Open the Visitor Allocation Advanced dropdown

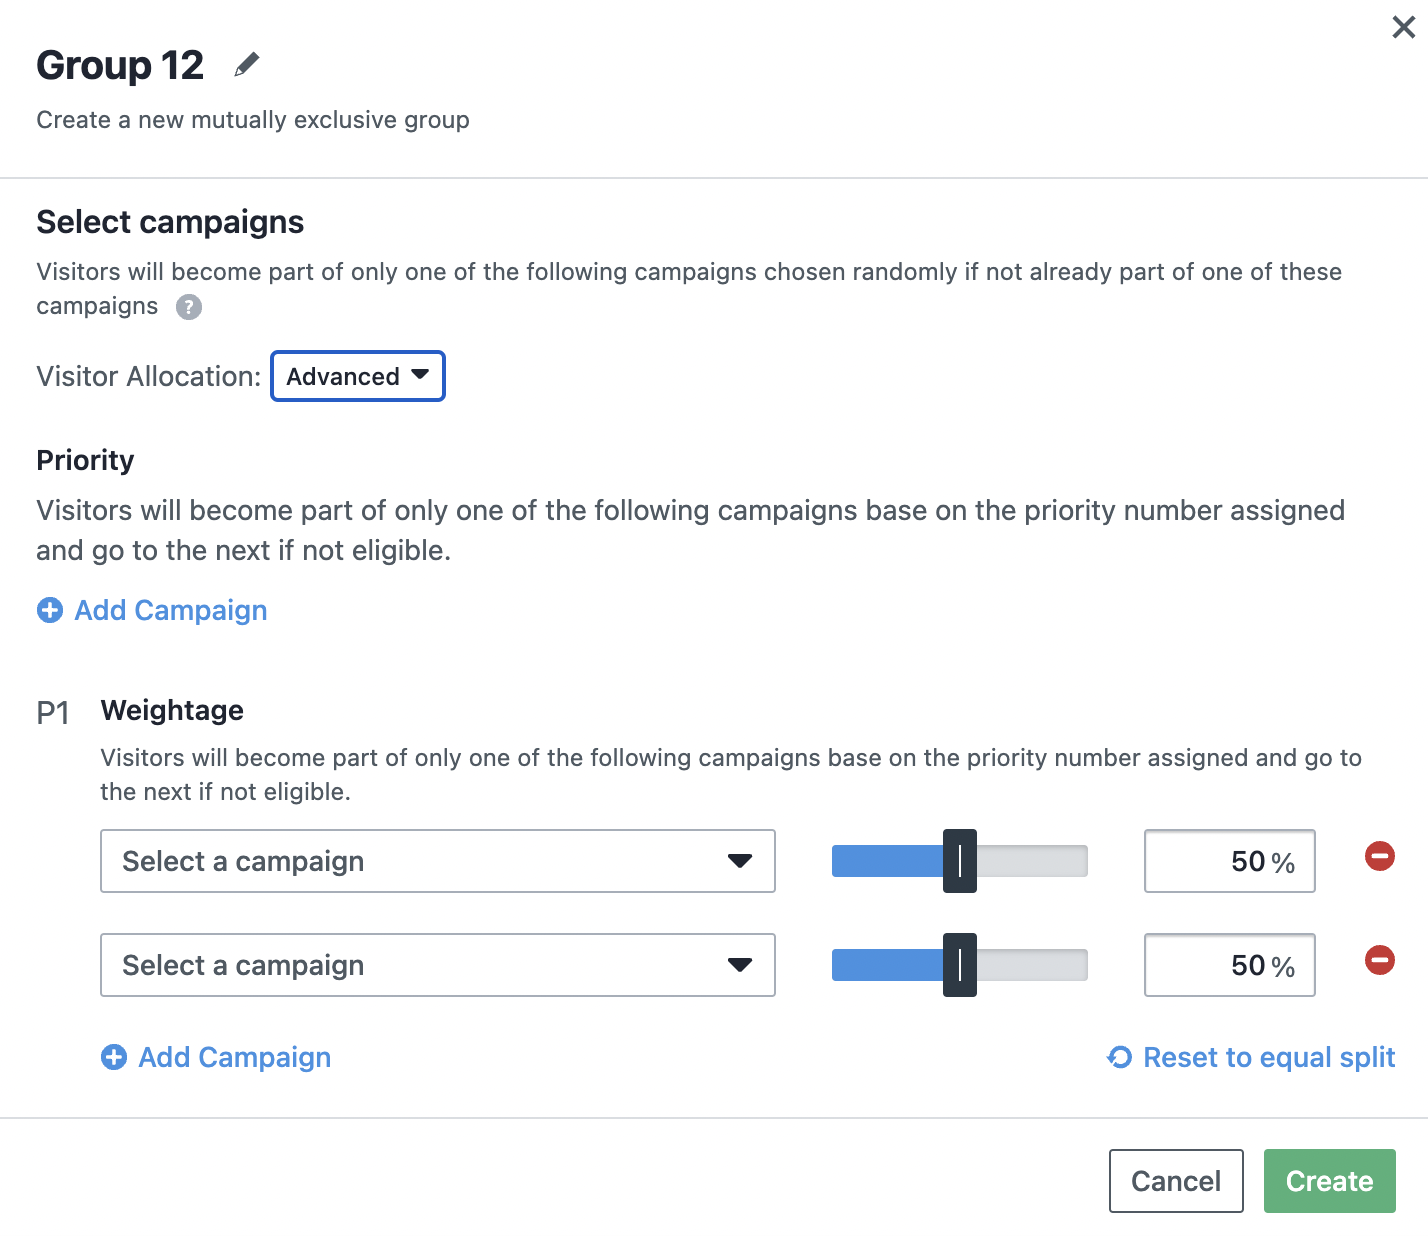point(358,376)
